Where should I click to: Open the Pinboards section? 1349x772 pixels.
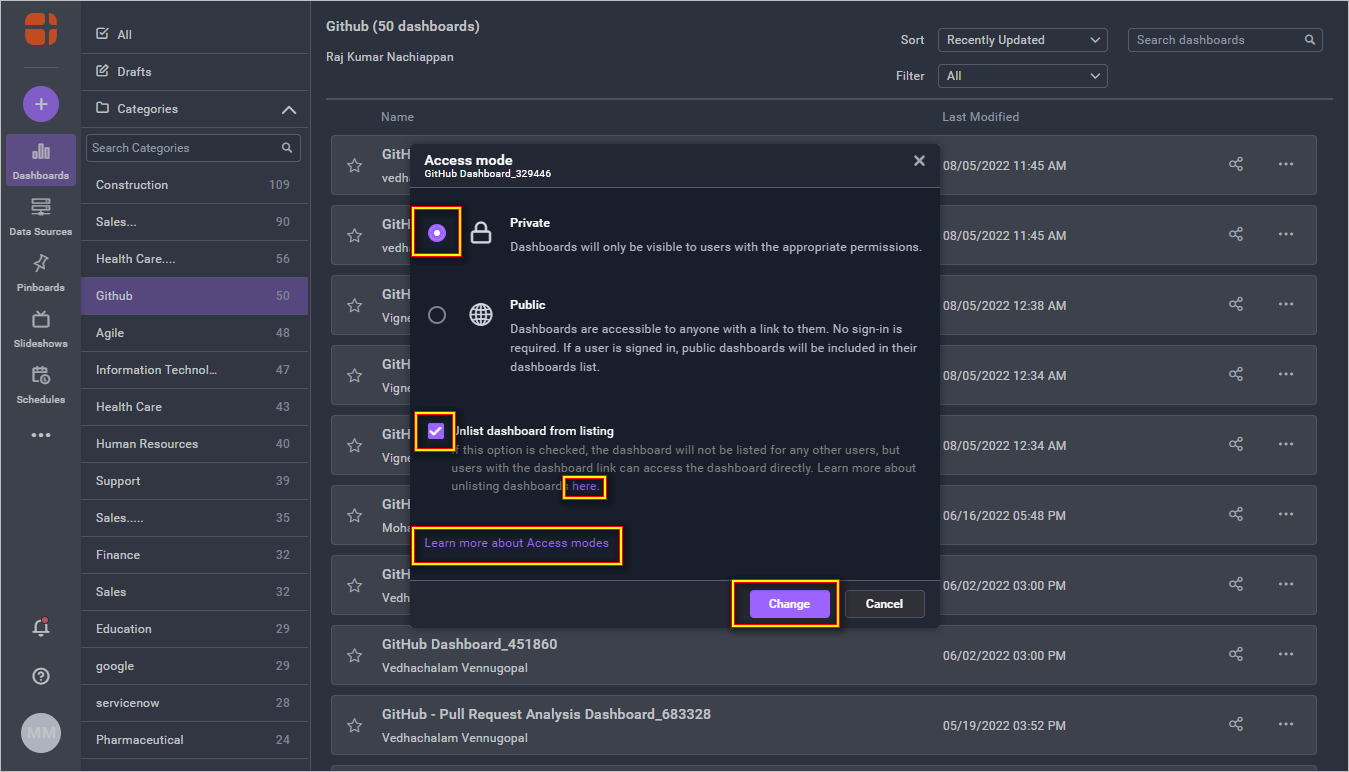tap(40, 272)
